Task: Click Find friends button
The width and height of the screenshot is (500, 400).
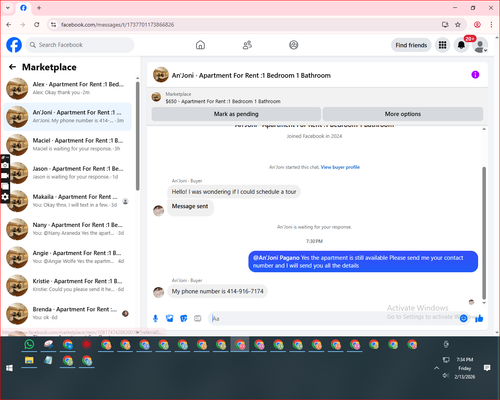Action: pyautogui.click(x=411, y=45)
